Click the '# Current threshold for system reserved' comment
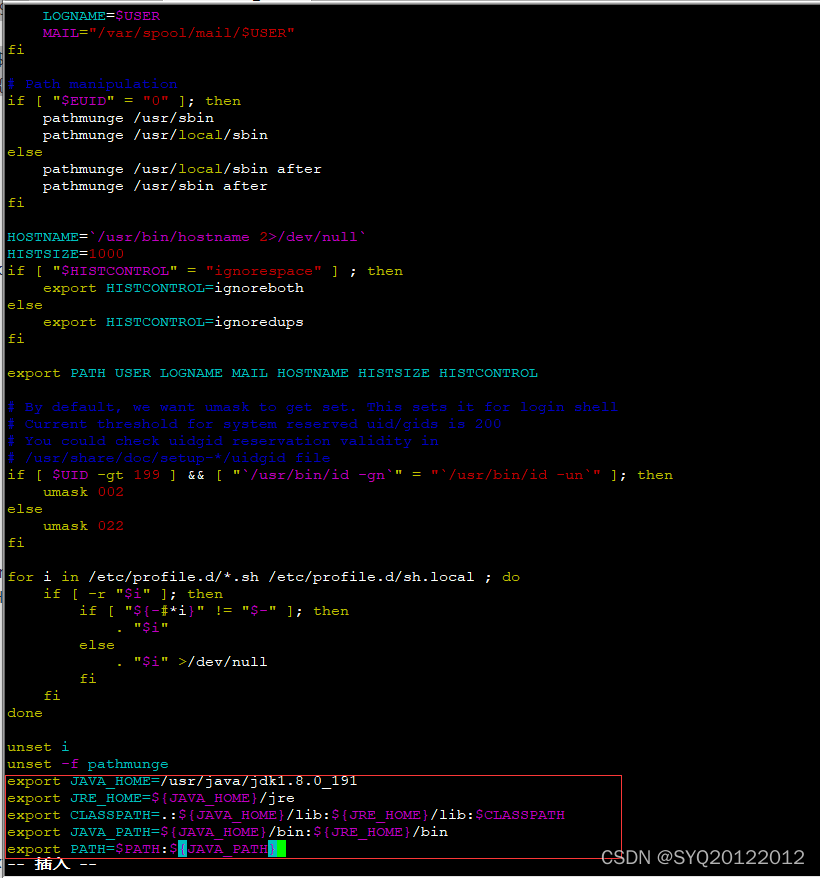Viewport: 820px width, 878px height. click(x=254, y=424)
